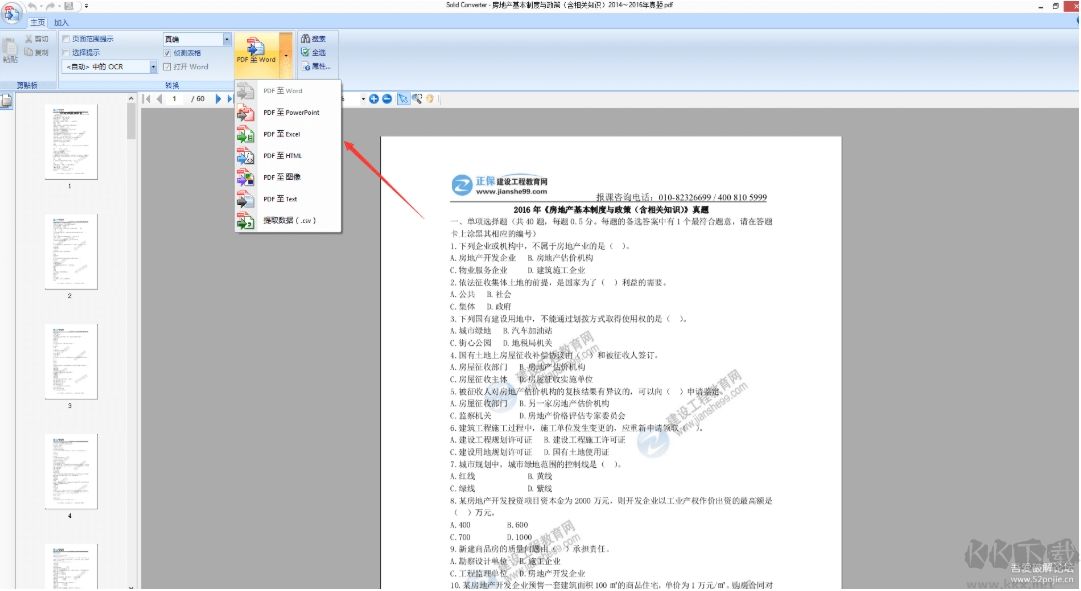
Task: Select "PDF 至 Excel" conversion option
Action: click(284, 134)
